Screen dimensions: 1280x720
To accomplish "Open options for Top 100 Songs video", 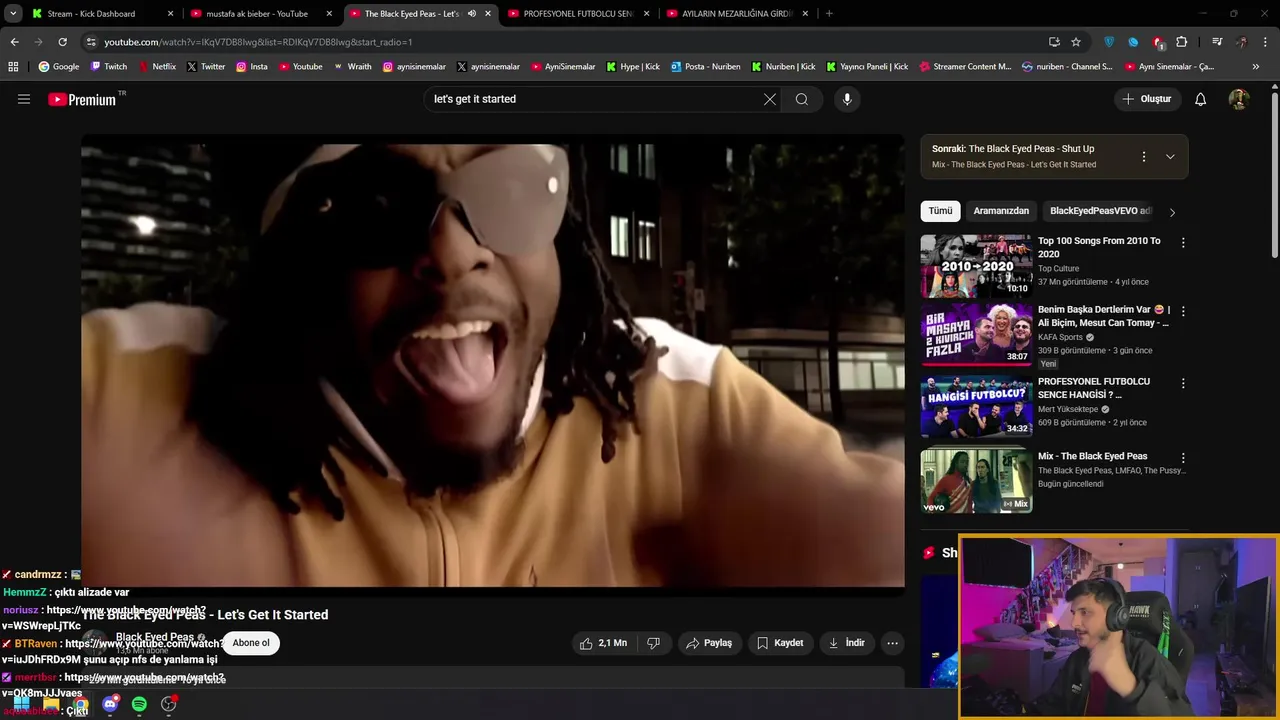I will click(x=1183, y=242).
